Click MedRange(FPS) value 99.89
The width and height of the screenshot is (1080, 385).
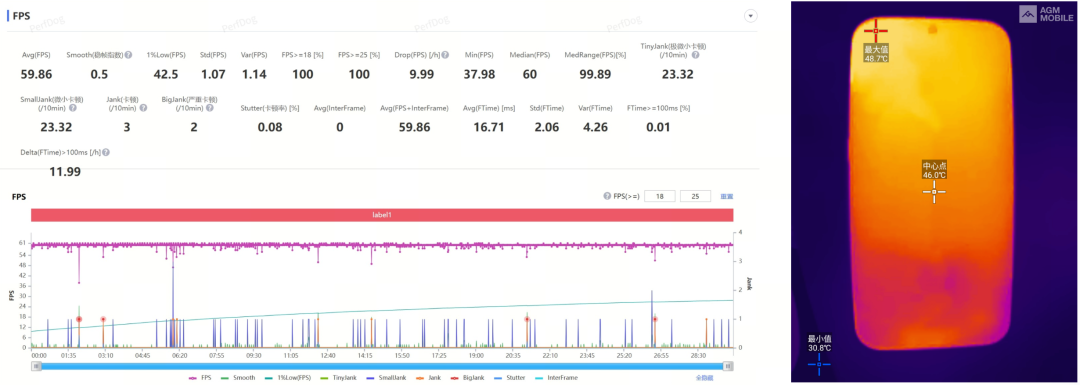tap(595, 74)
